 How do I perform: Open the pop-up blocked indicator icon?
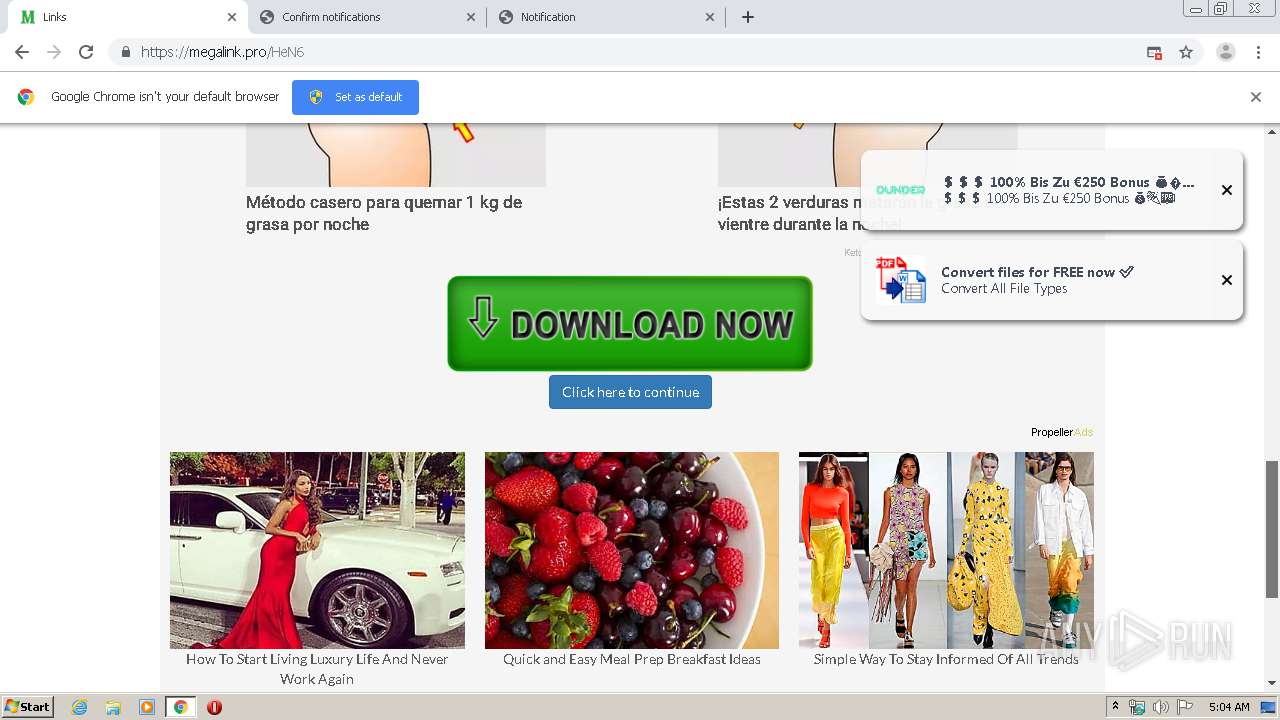(x=1154, y=52)
